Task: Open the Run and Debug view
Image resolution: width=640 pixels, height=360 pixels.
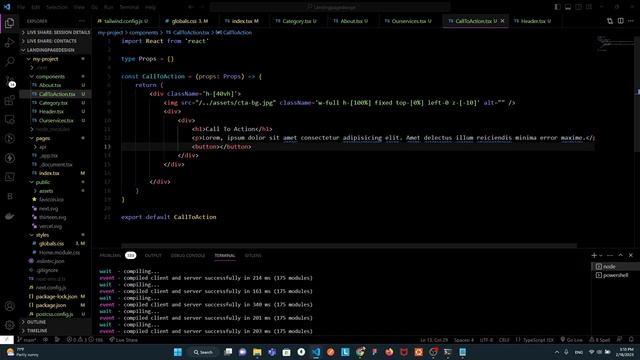Action: (9, 42)
